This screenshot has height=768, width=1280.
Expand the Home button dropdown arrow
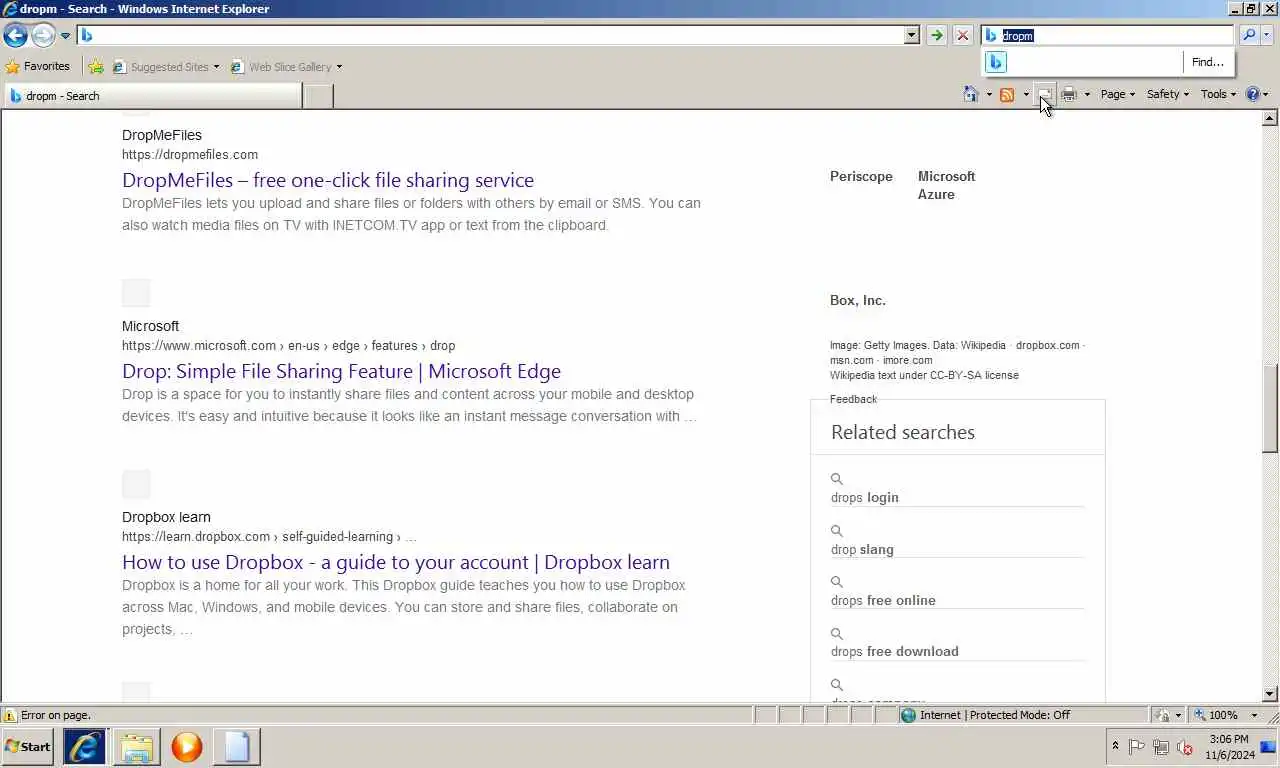click(x=989, y=95)
